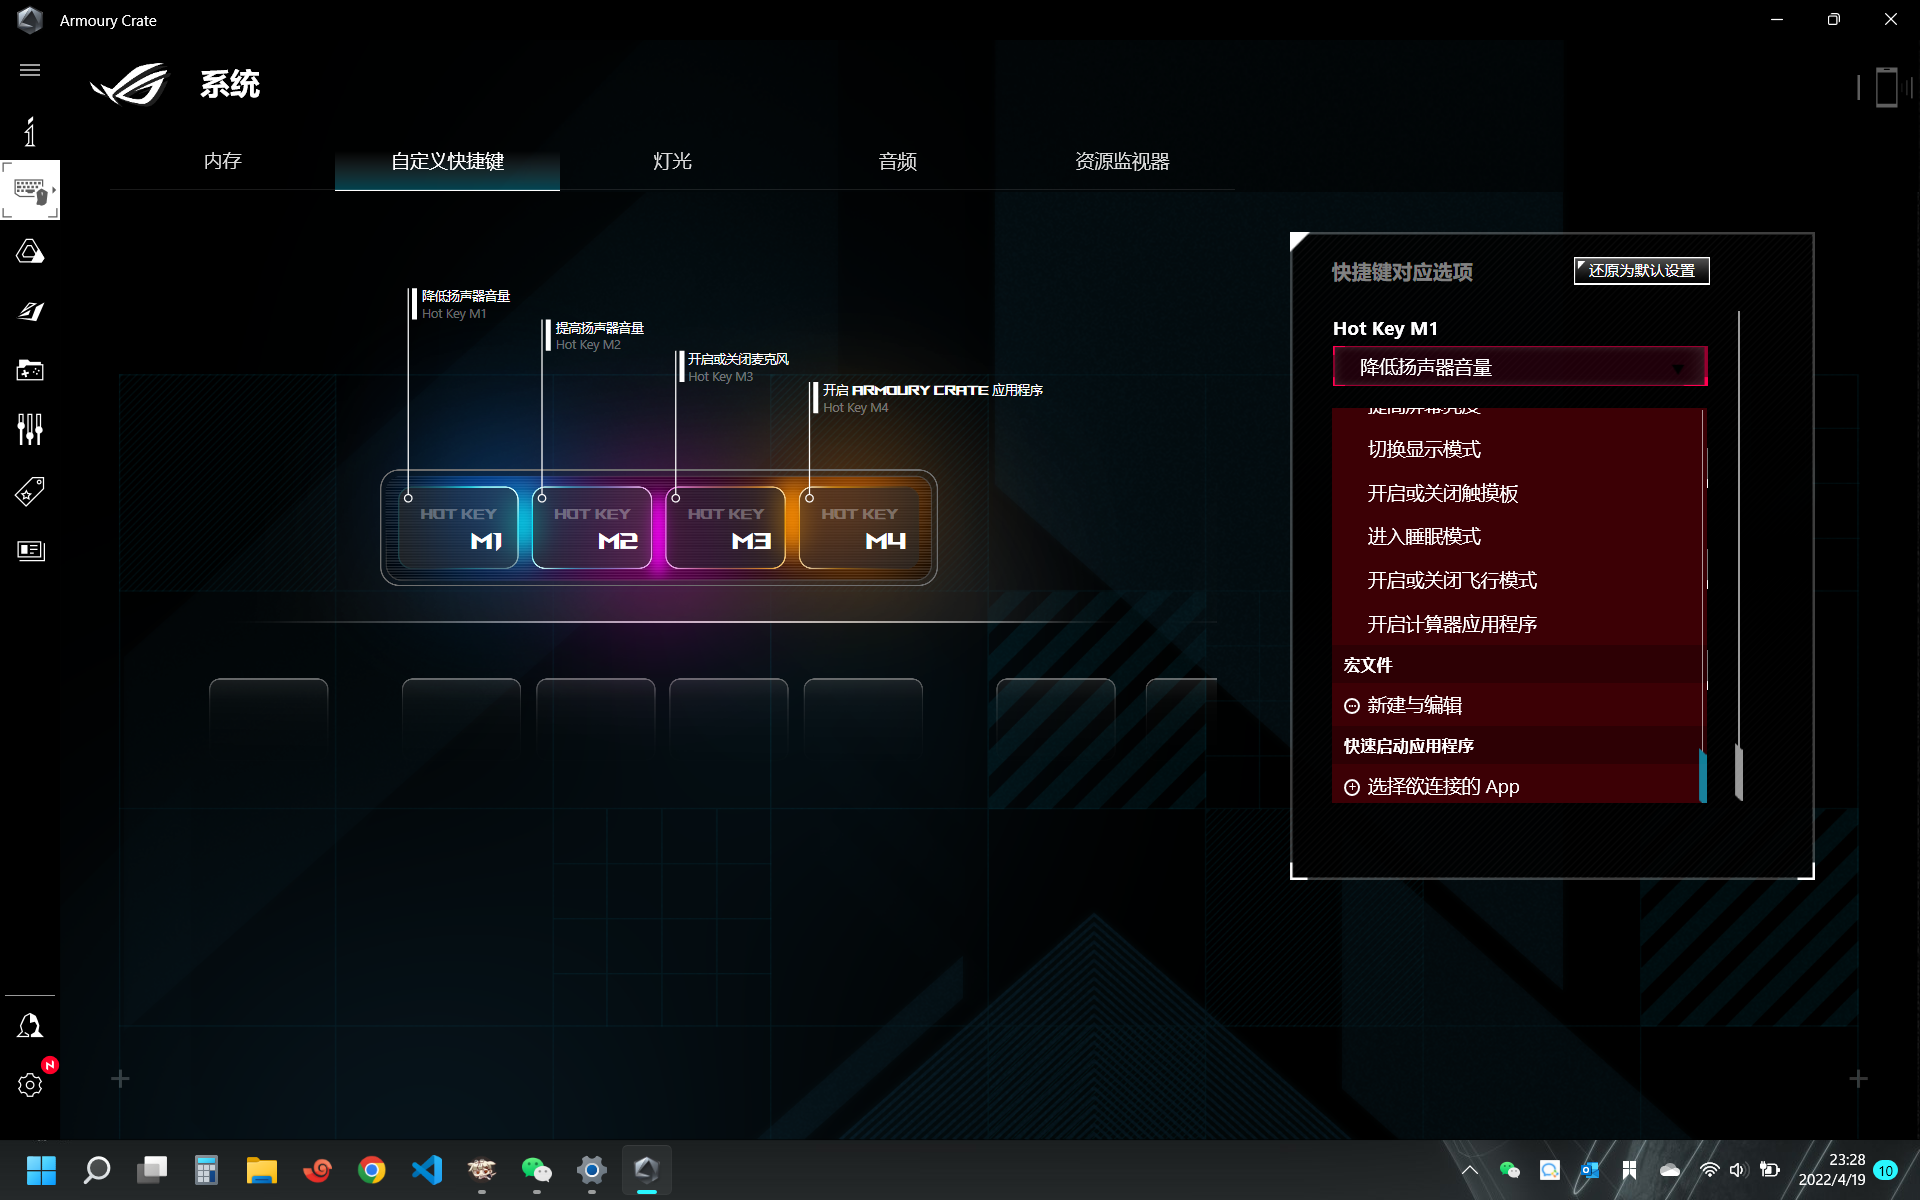Switch to the 灯光 tab
This screenshot has height=1200, width=1920.
tap(672, 161)
